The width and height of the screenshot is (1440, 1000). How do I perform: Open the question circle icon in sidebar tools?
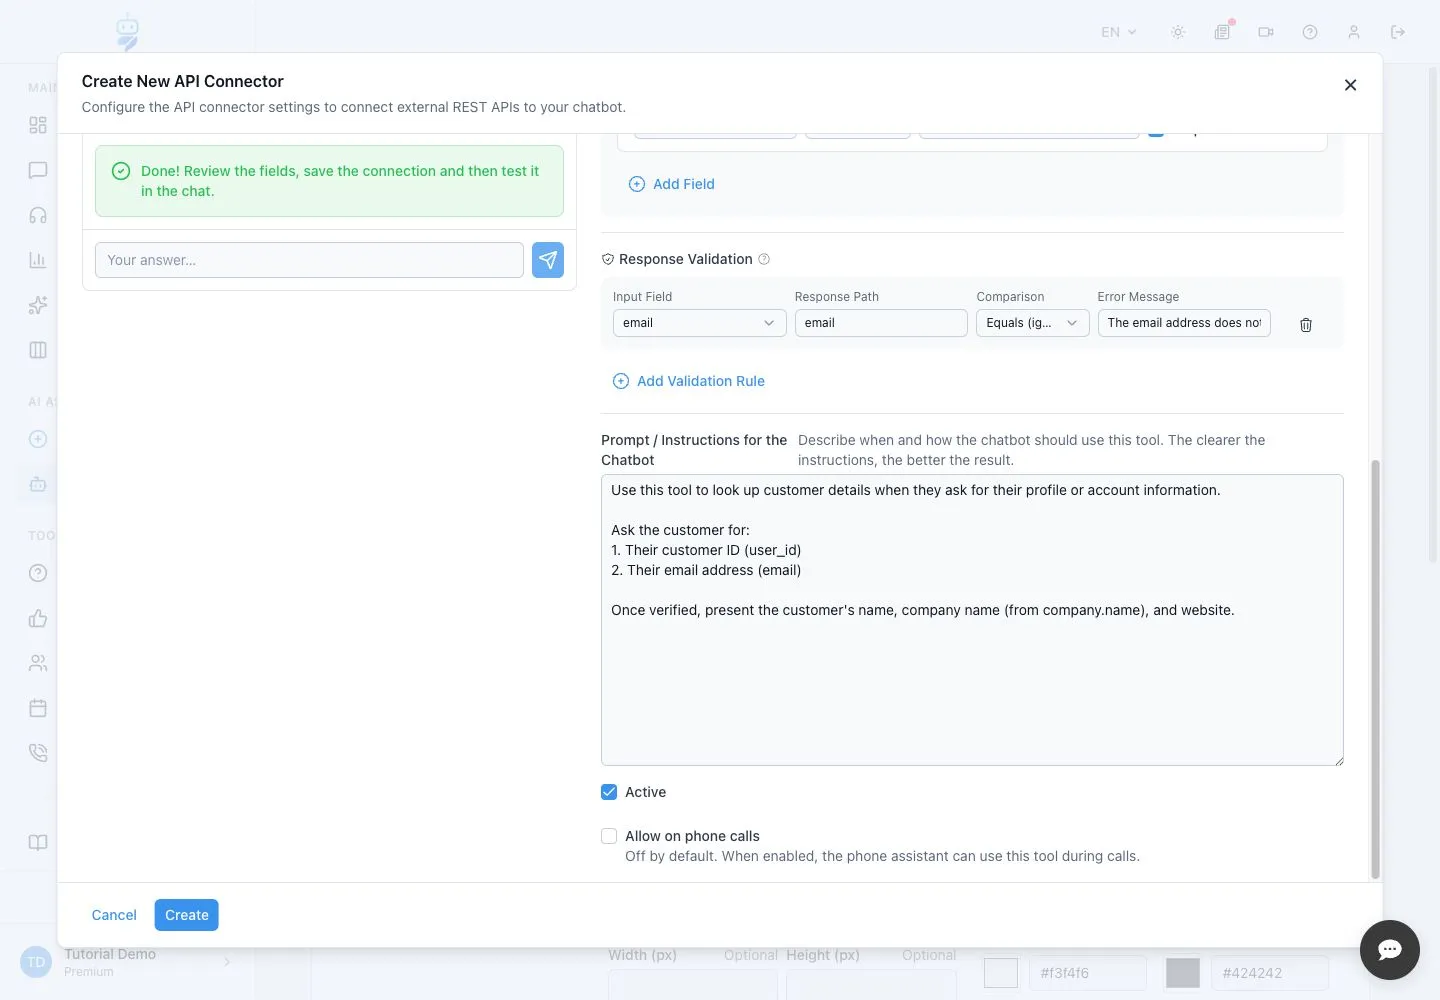[38, 573]
